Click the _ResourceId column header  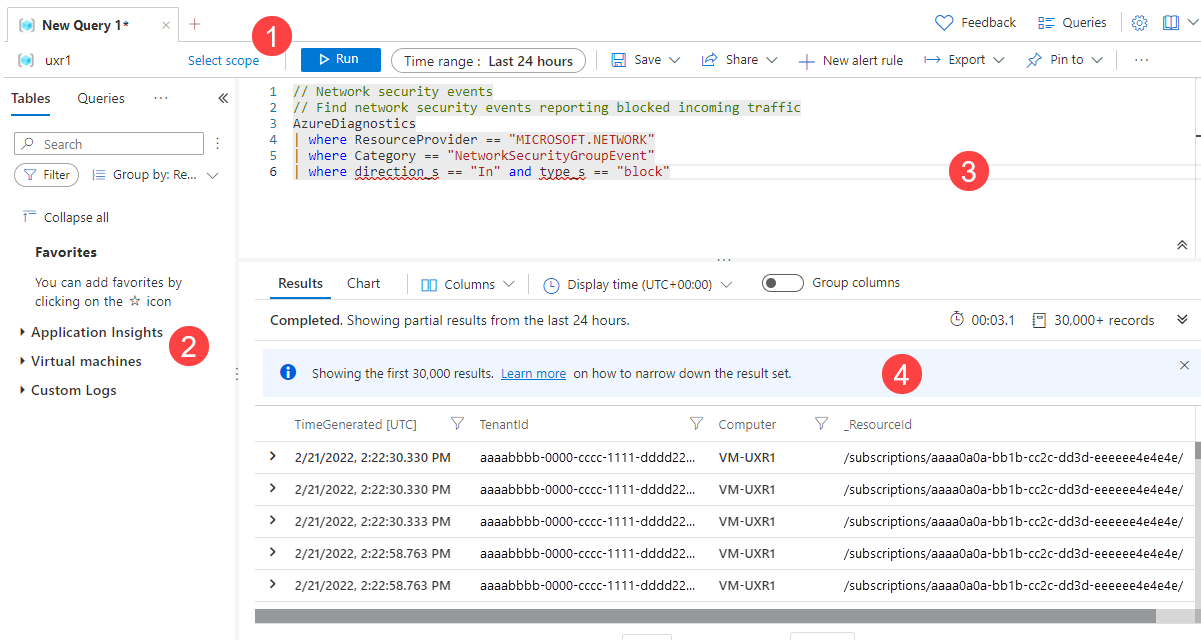(878, 424)
